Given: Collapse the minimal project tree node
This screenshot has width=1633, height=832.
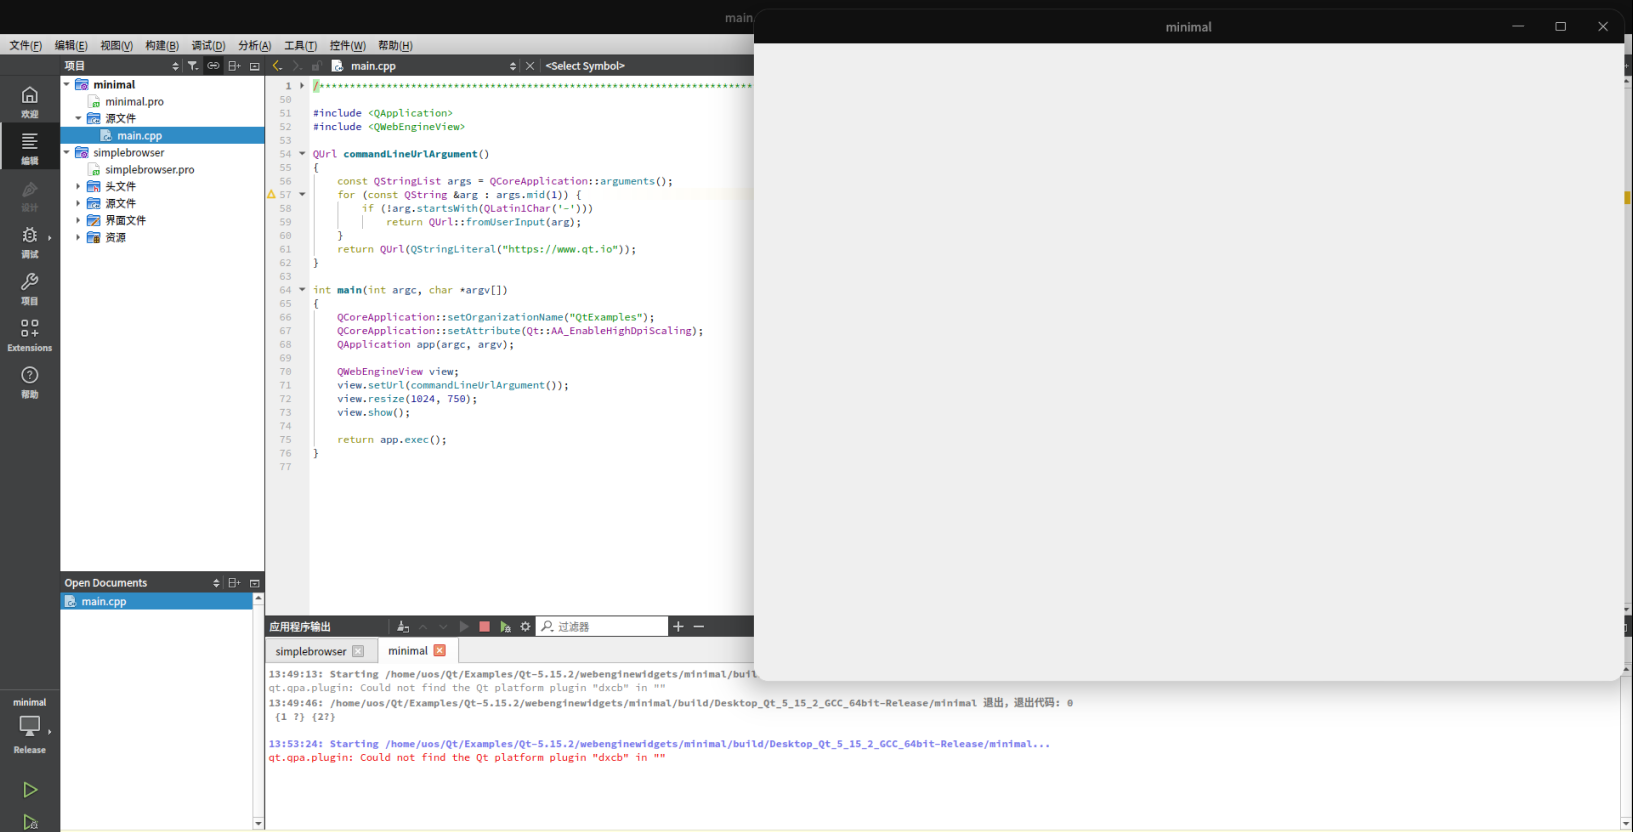Looking at the screenshot, I should tap(67, 85).
